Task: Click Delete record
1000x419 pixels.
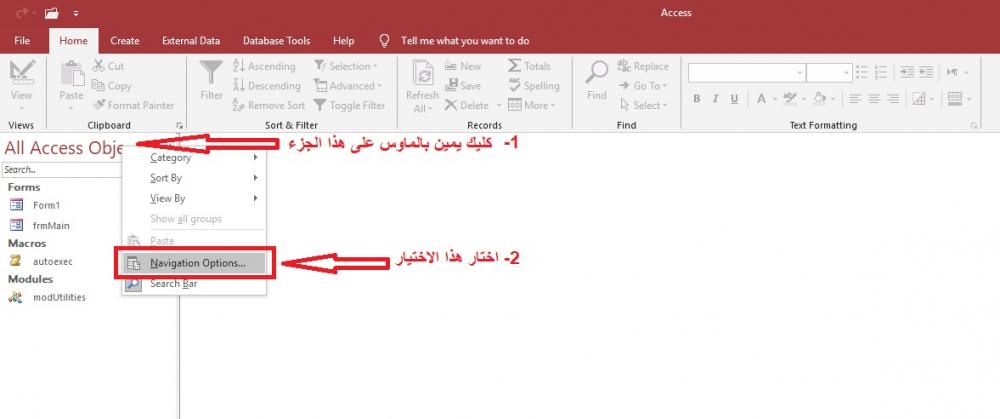Action: click(466, 105)
